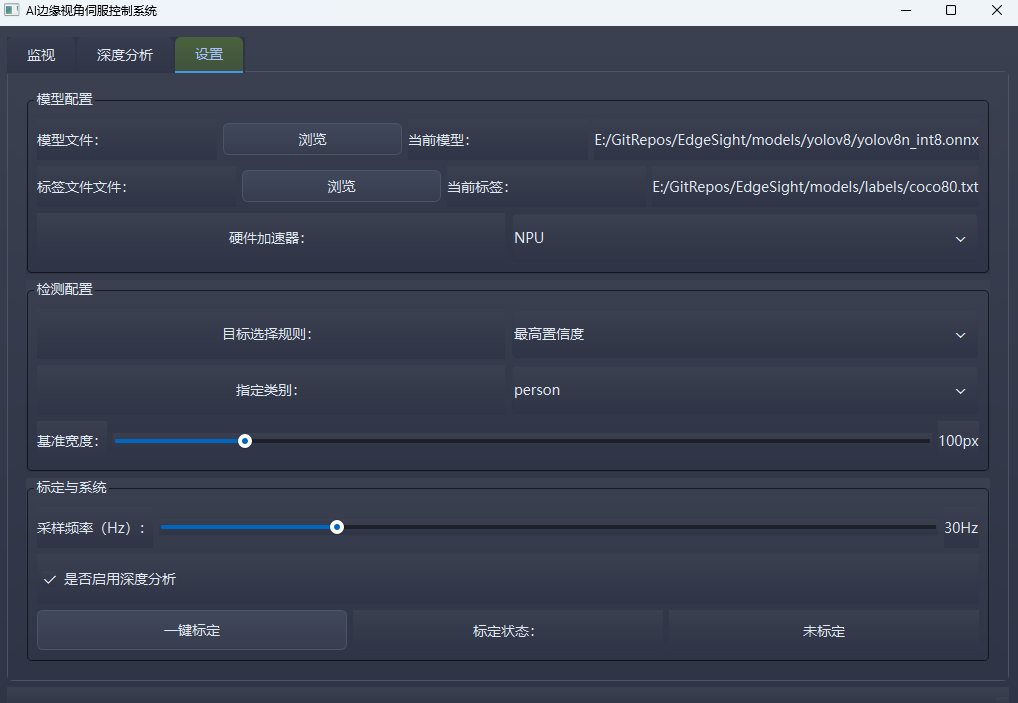The width and height of the screenshot is (1018, 703).
Task: Click the application icon in title bar
Action: [13, 10]
